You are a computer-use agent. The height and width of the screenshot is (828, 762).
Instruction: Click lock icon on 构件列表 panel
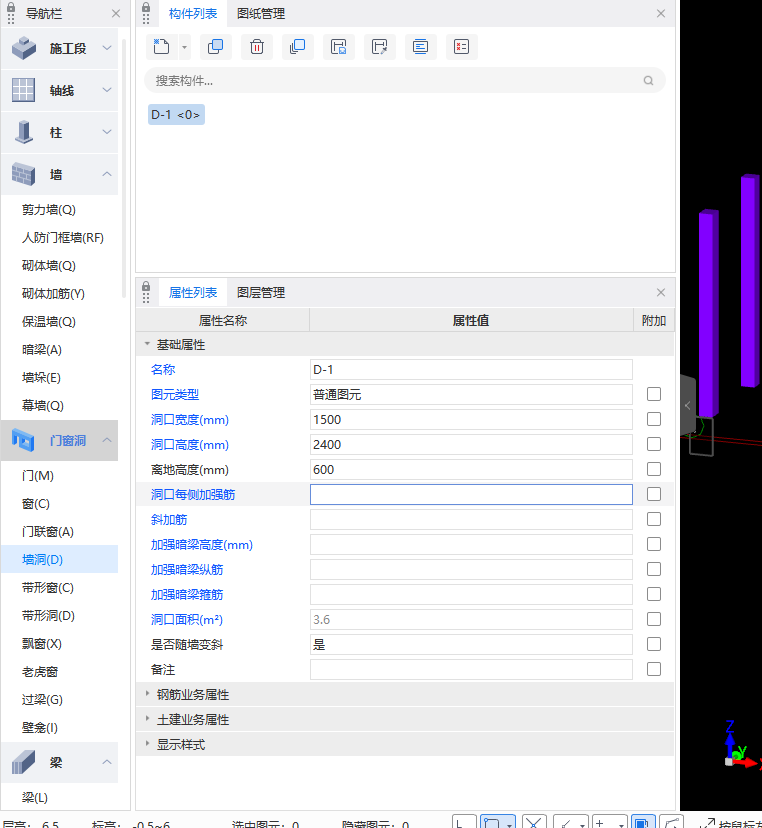(x=146, y=8)
